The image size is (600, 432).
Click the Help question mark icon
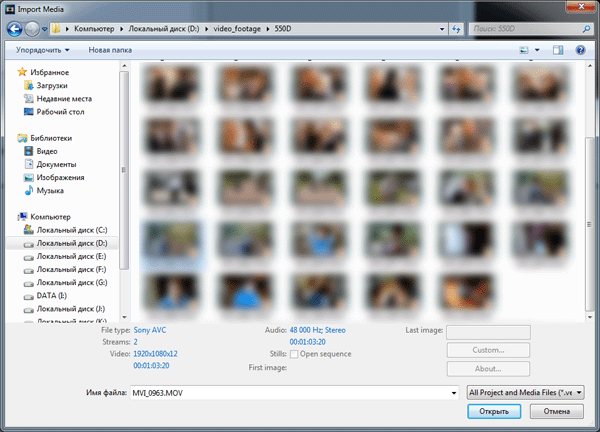[x=580, y=49]
